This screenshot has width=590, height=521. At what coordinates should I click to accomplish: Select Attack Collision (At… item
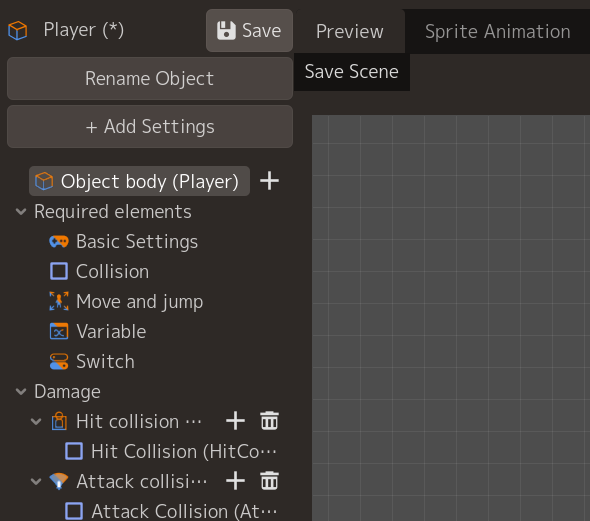(184, 512)
